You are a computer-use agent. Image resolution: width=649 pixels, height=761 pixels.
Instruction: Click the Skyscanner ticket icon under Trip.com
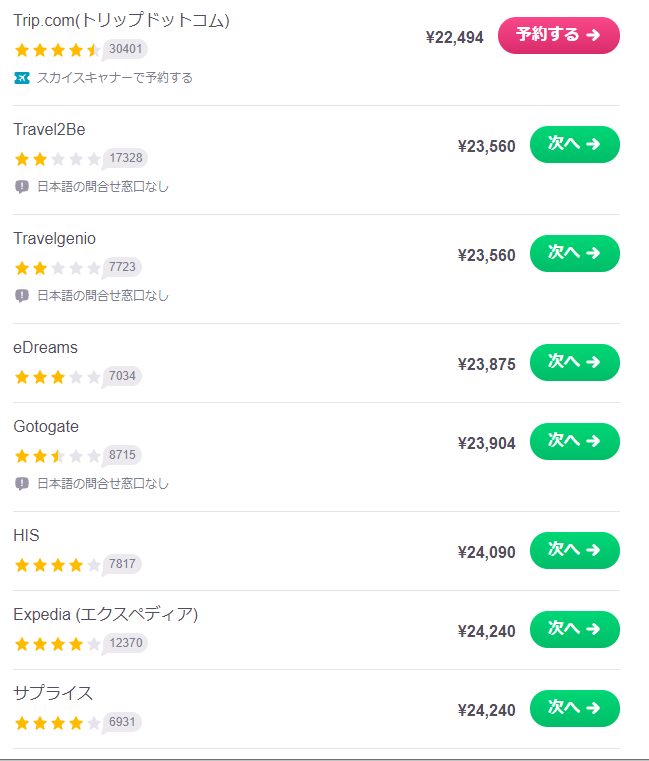pyautogui.click(x=22, y=78)
